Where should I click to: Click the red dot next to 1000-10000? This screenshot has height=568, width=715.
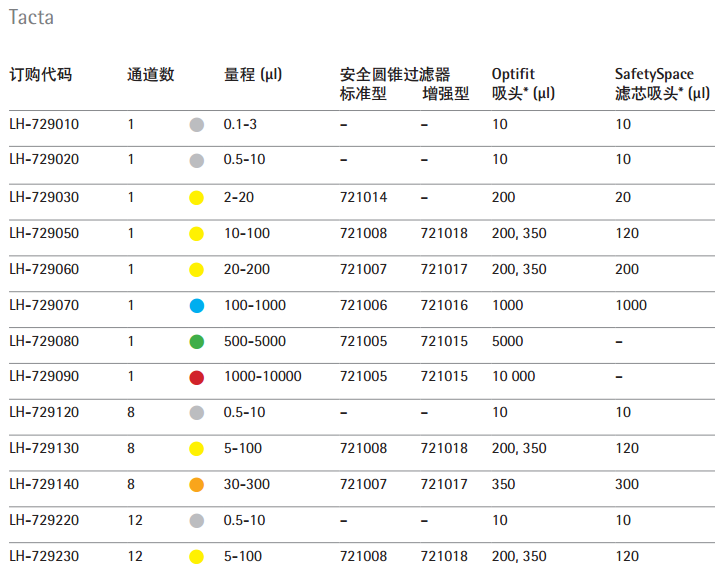tap(197, 378)
